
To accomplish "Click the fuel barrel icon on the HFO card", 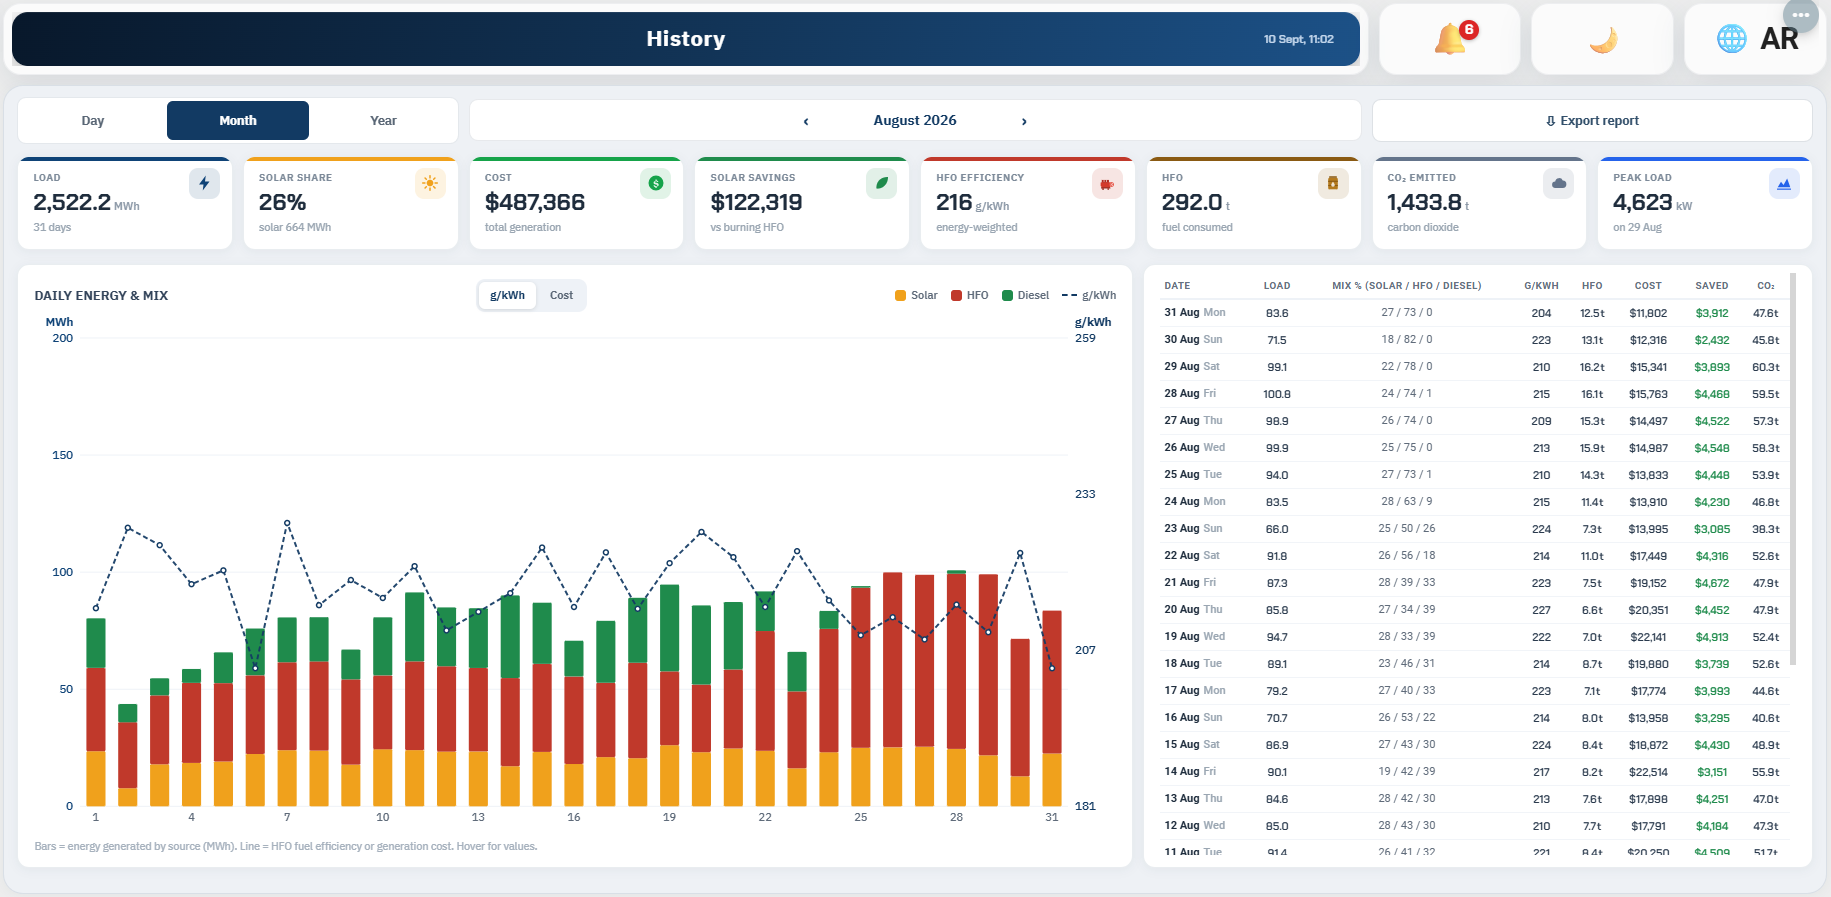I will 1333,183.
